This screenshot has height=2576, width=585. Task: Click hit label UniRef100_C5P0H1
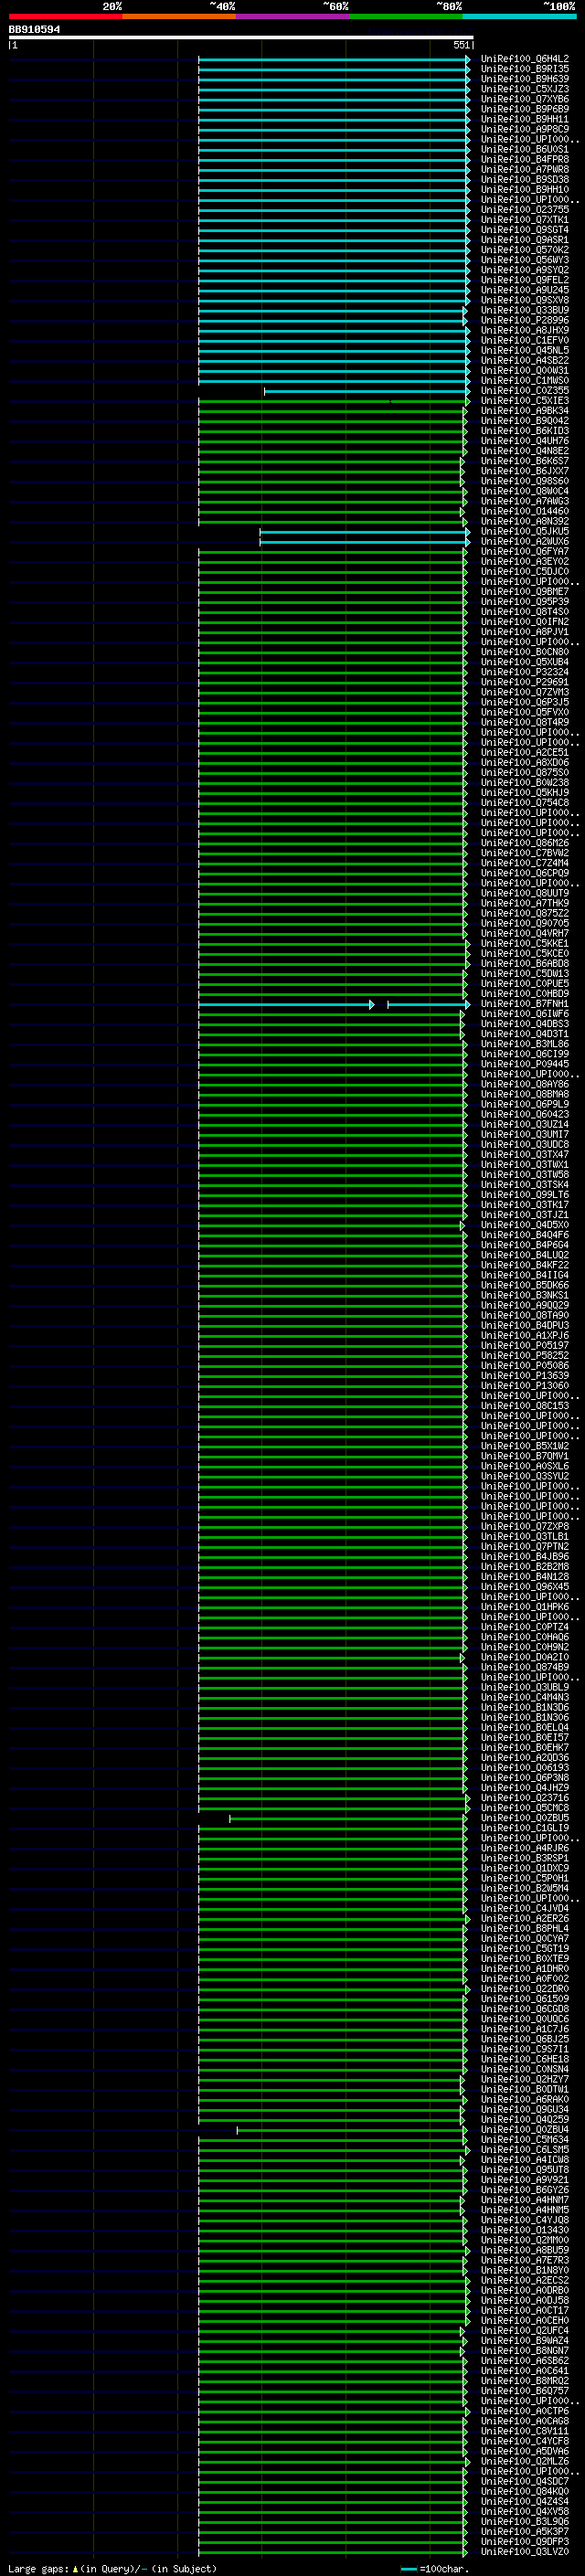pos(524,1878)
